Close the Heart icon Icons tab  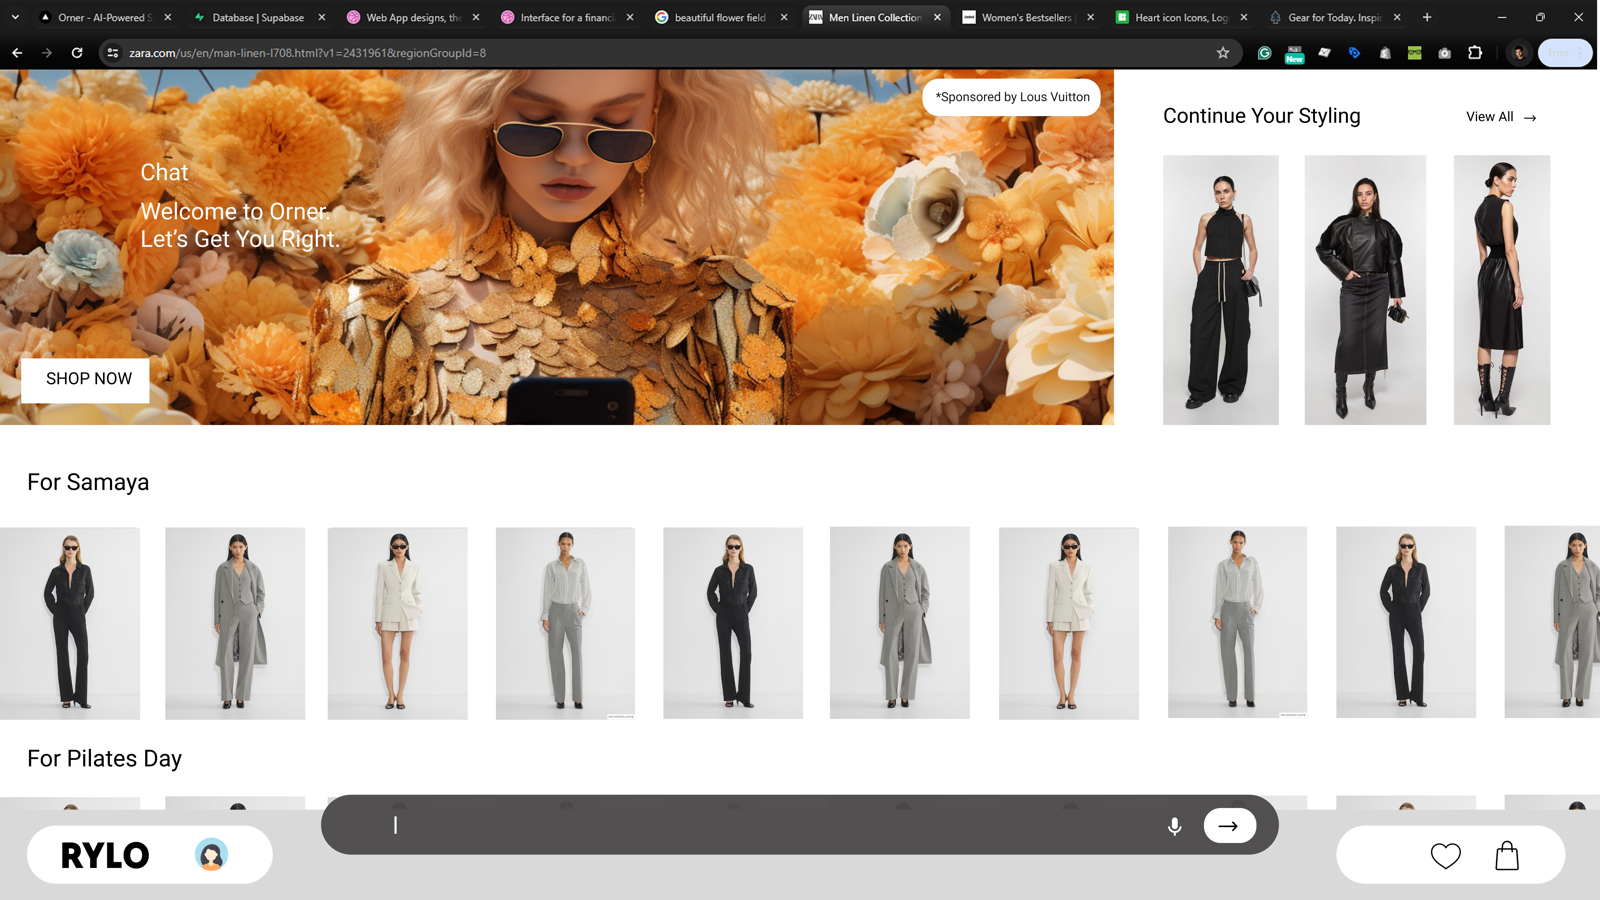1244,17
